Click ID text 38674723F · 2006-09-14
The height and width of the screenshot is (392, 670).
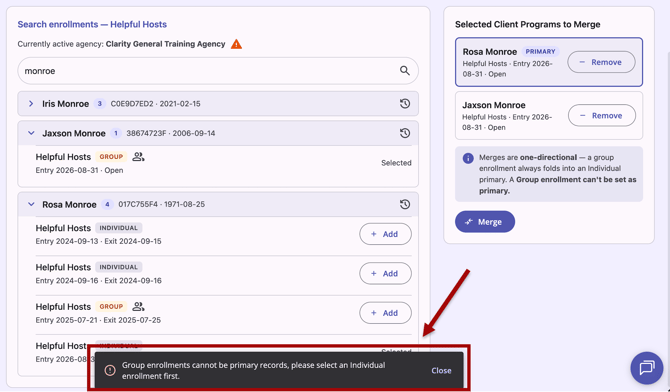click(x=170, y=133)
